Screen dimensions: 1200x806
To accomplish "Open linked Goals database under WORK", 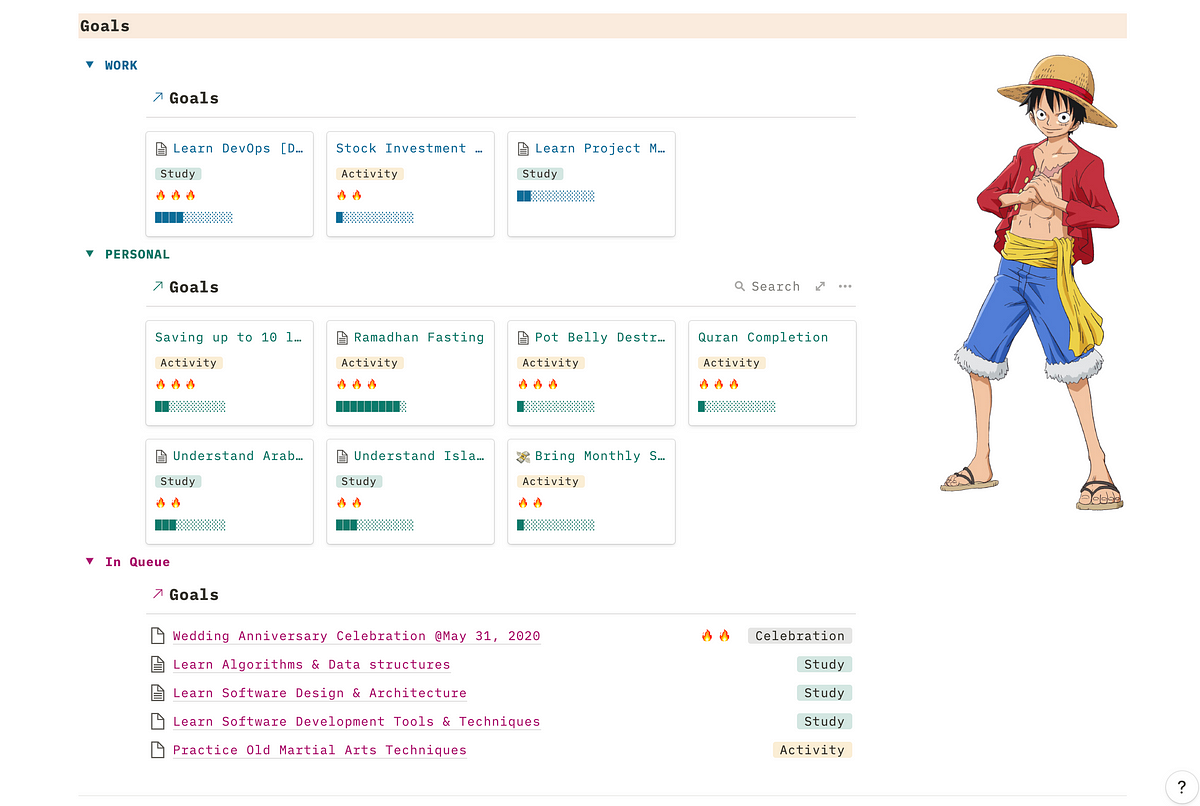I will pos(194,98).
